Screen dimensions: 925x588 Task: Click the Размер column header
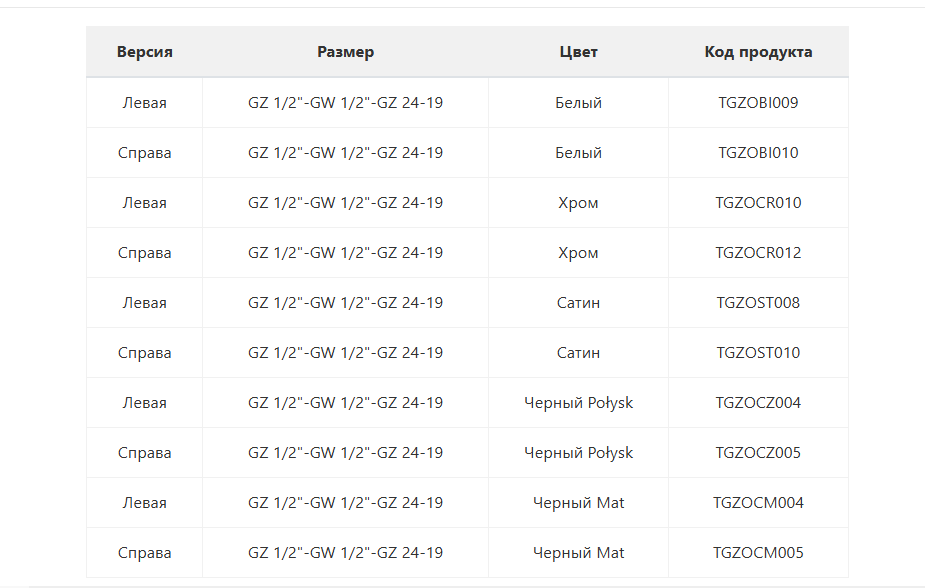tap(345, 52)
